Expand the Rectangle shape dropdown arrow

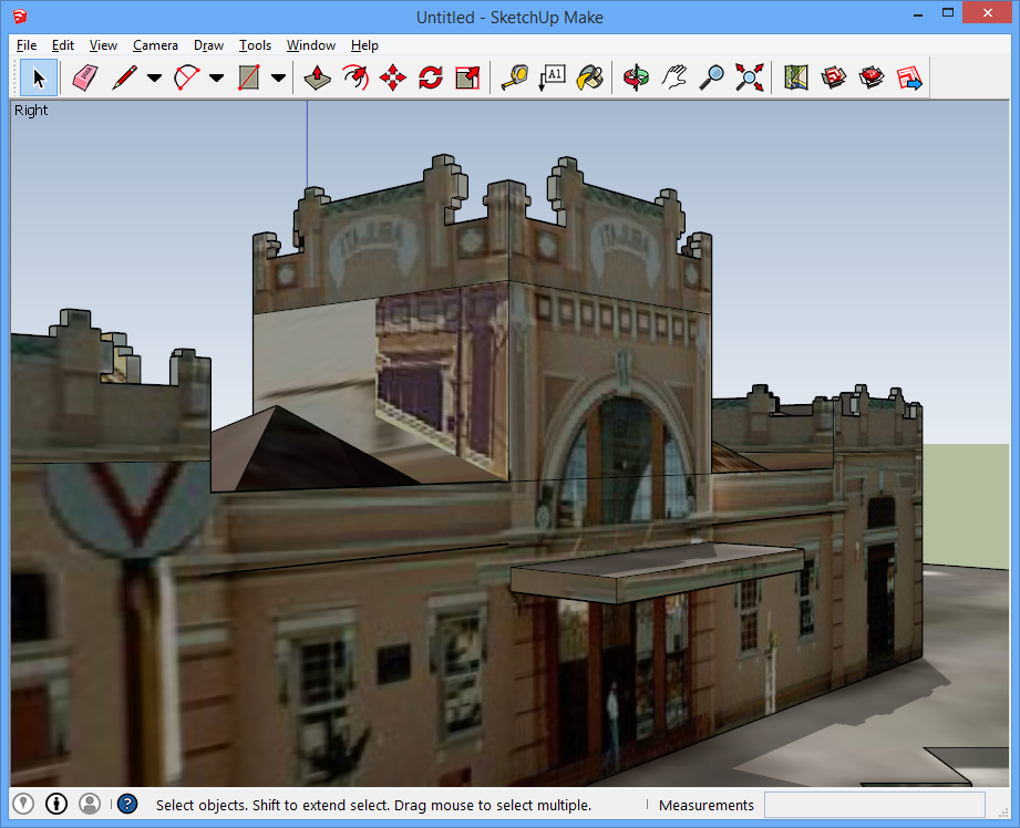(278, 78)
